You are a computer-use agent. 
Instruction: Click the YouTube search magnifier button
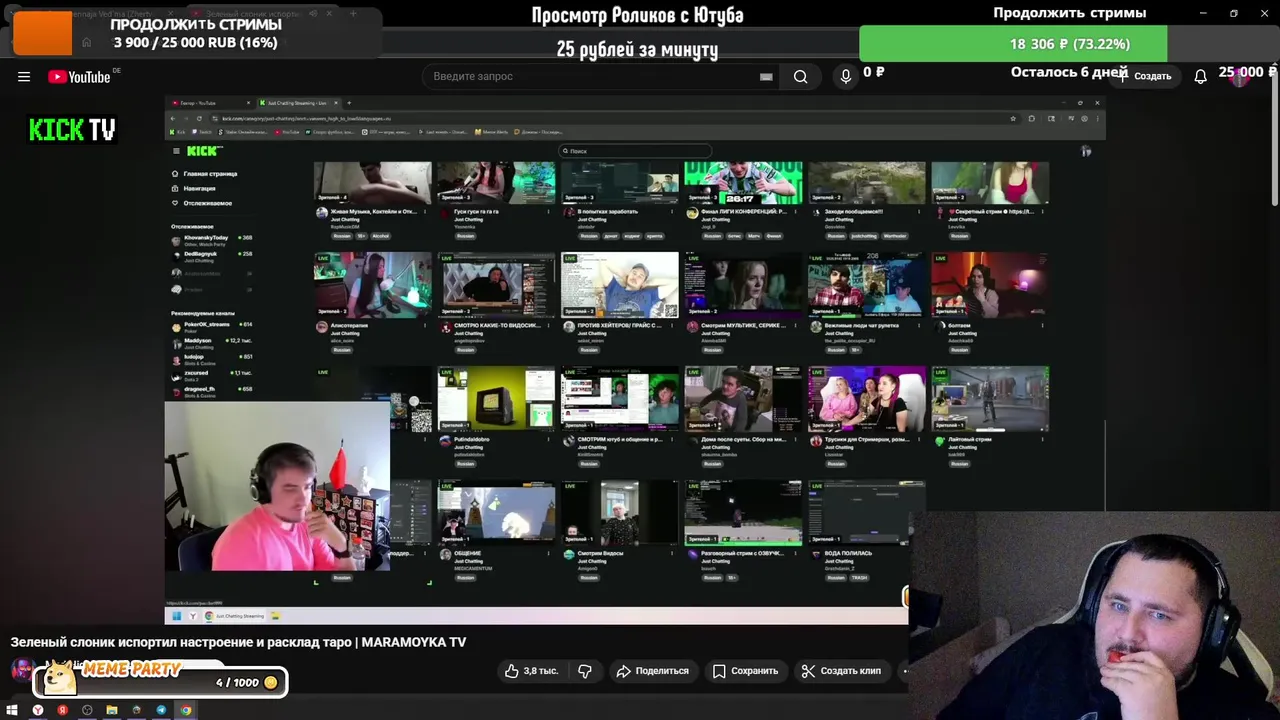point(800,77)
